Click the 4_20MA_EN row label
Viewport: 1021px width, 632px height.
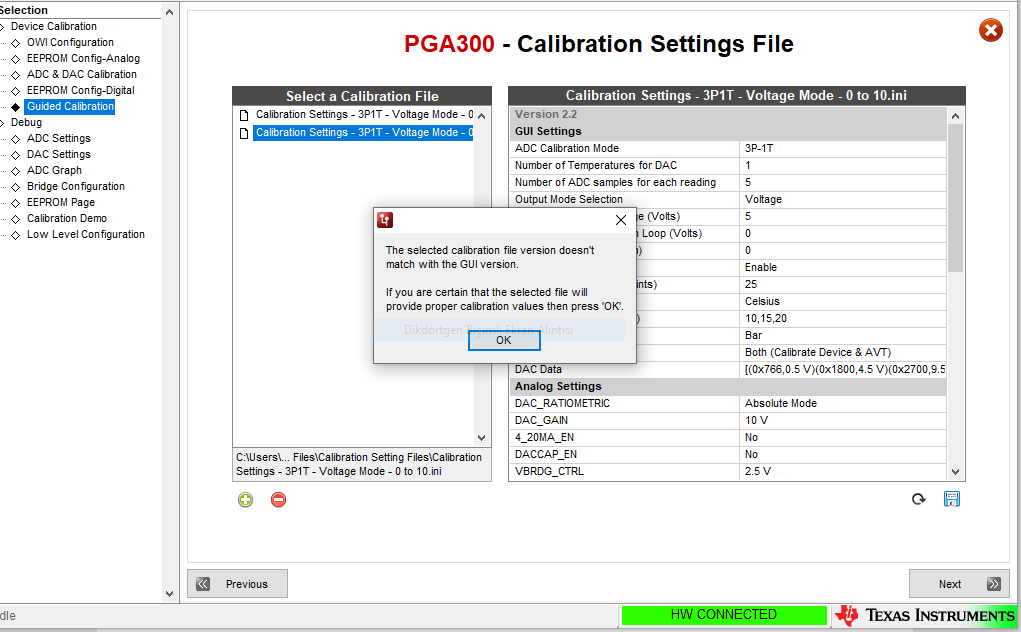(x=544, y=437)
